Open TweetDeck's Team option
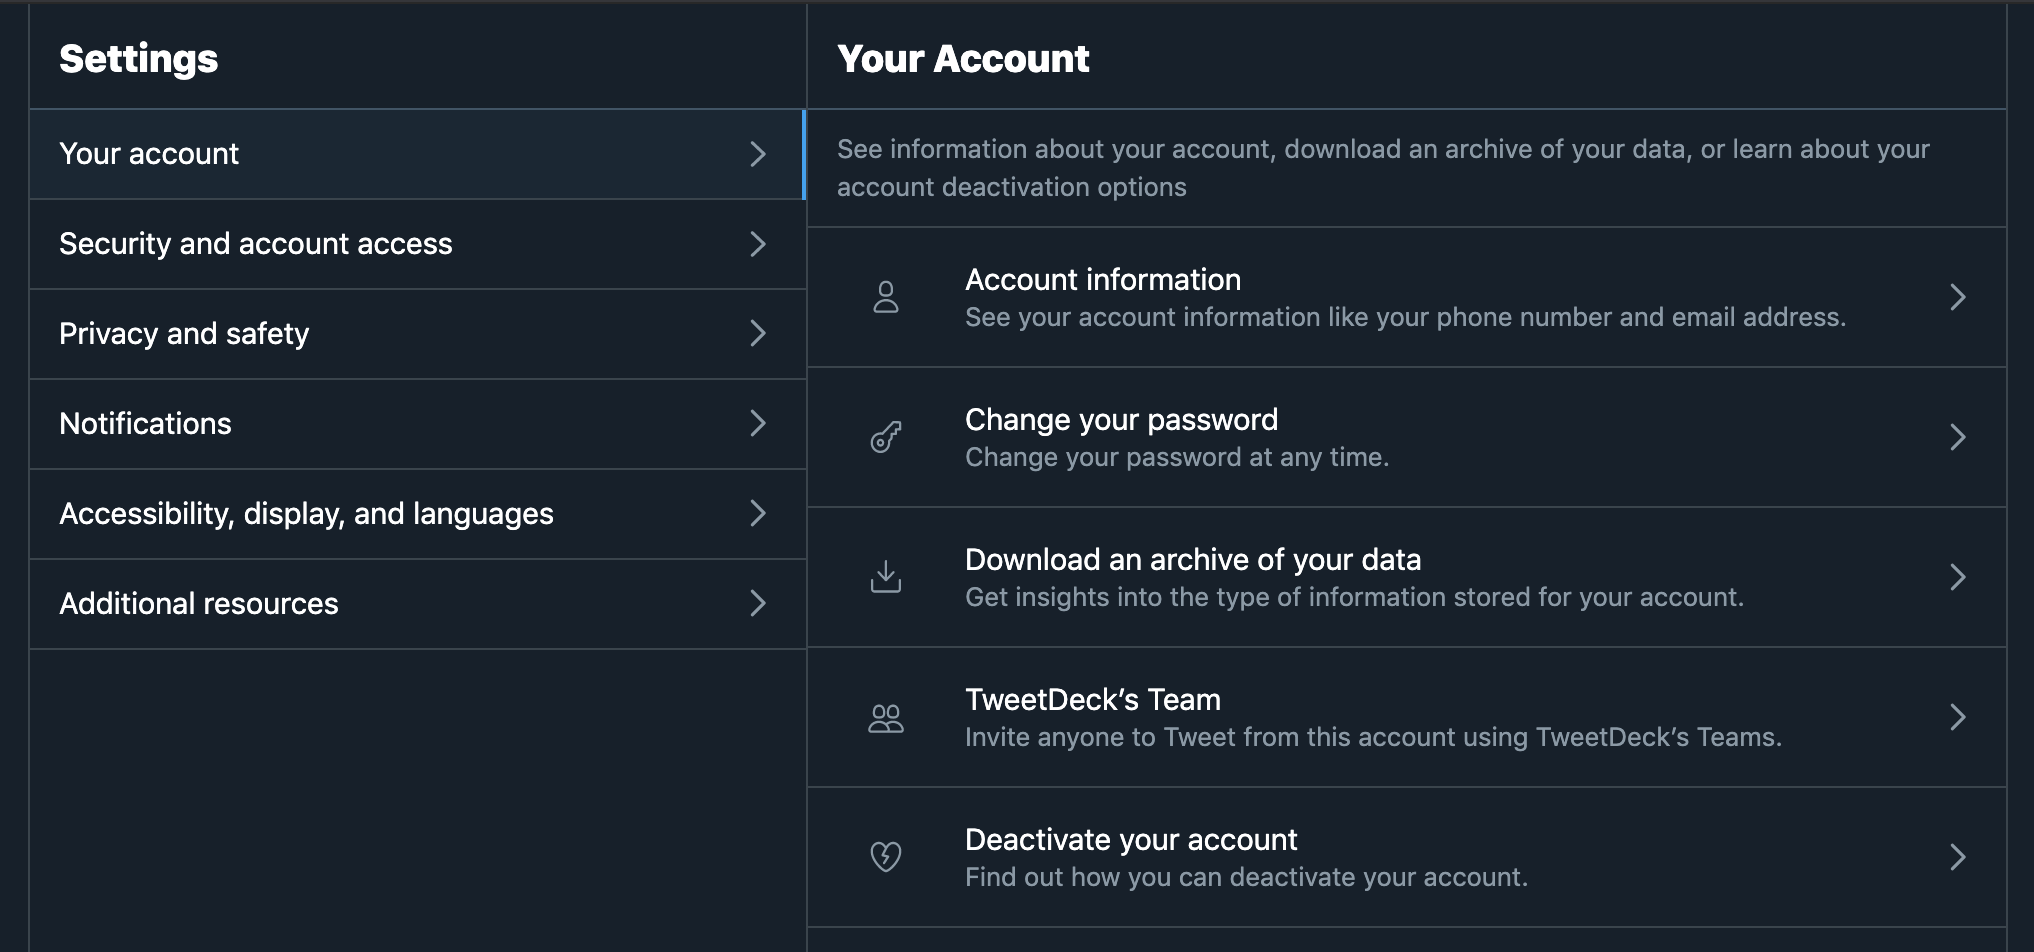The width and height of the screenshot is (2034, 952). tap(1092, 700)
